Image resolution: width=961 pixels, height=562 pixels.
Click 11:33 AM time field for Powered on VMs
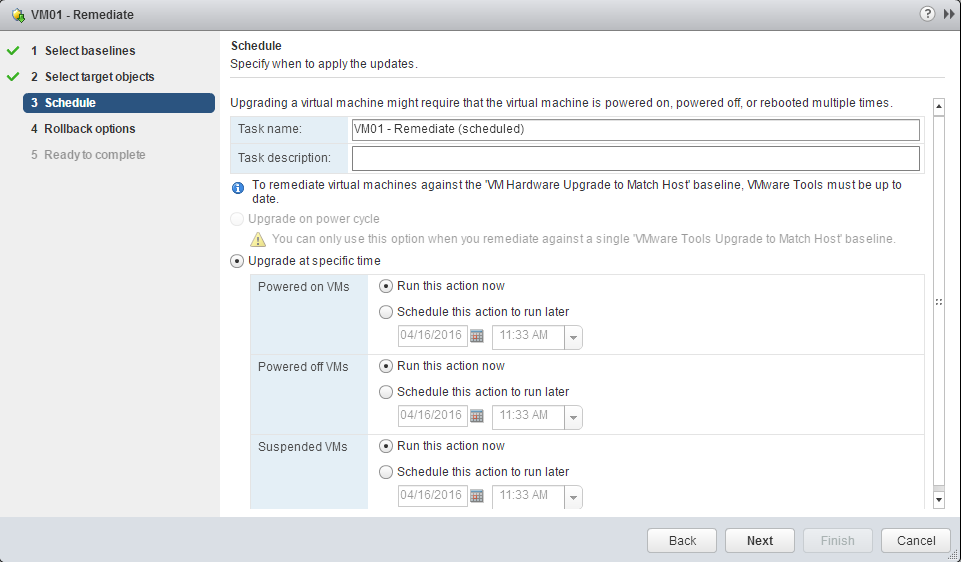[528, 337]
